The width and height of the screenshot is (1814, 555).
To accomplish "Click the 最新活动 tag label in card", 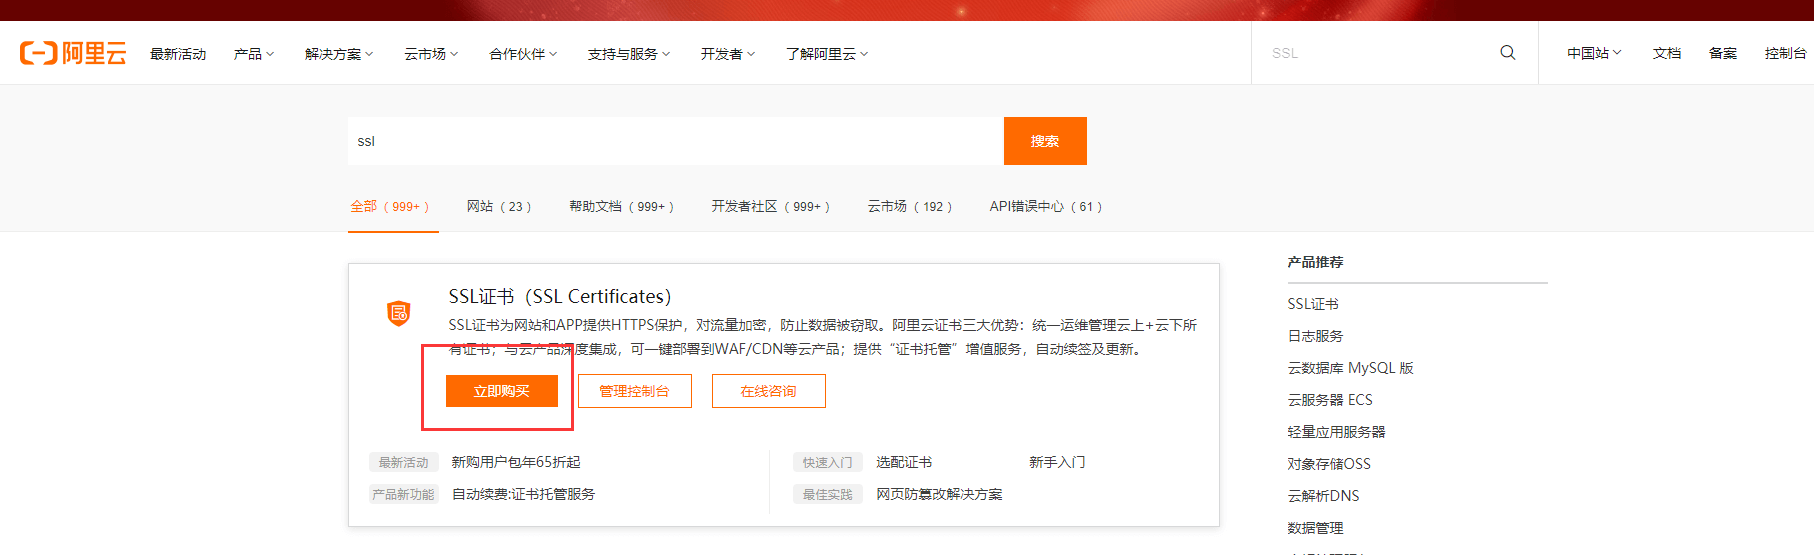I will 403,462.
